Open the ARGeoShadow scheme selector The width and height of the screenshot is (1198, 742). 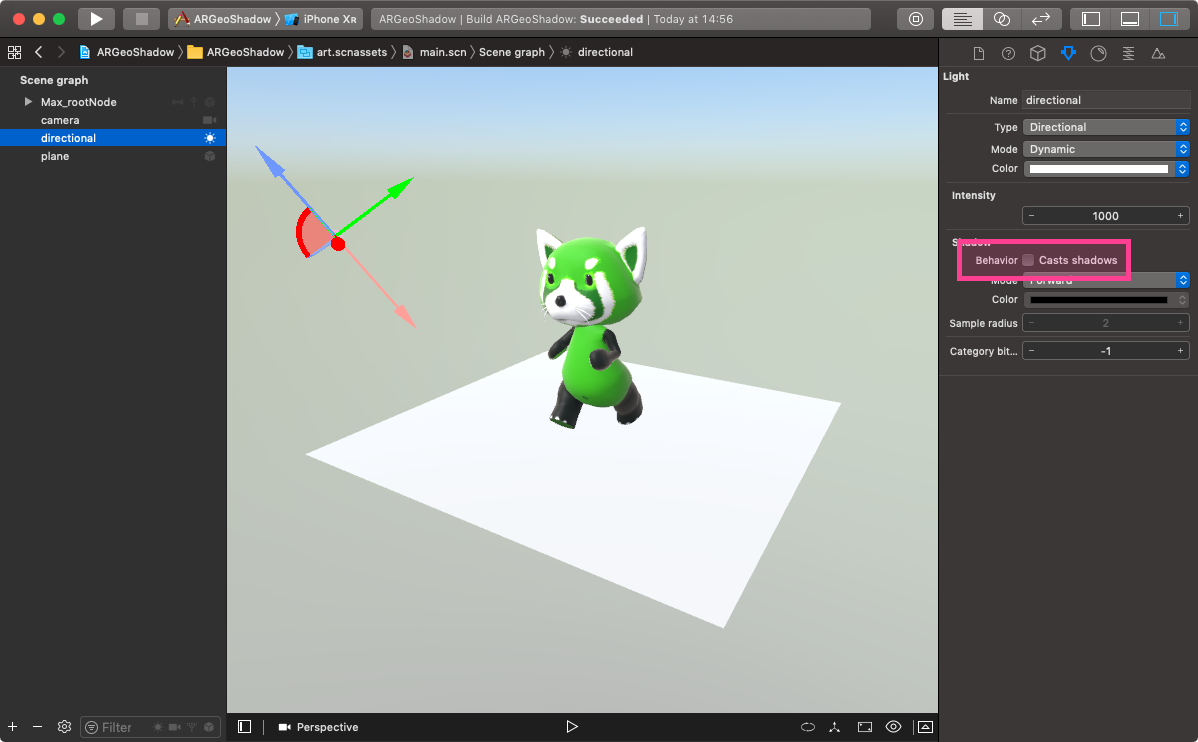[x=223, y=19]
